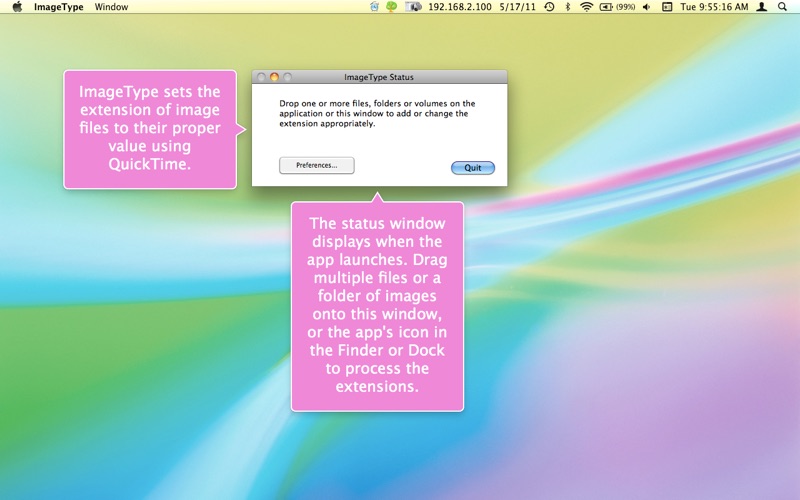The height and width of the screenshot is (500, 800).
Task: Click the Quit button
Action: pyautogui.click(x=473, y=168)
